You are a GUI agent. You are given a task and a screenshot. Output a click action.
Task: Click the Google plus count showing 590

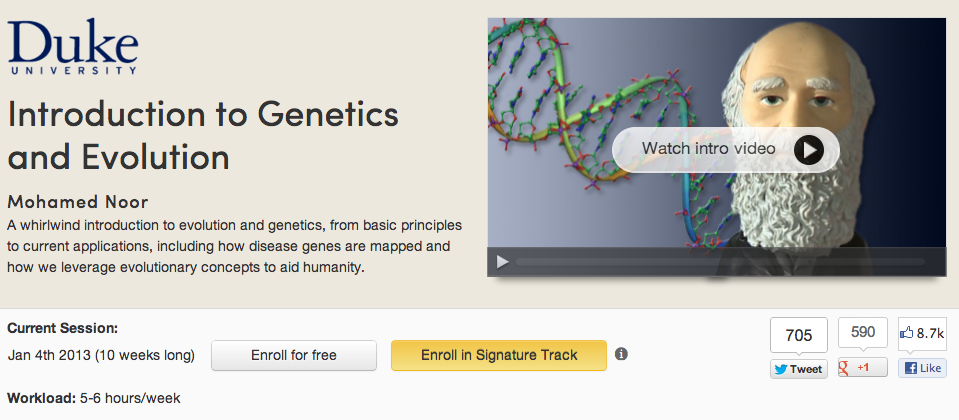[862, 333]
